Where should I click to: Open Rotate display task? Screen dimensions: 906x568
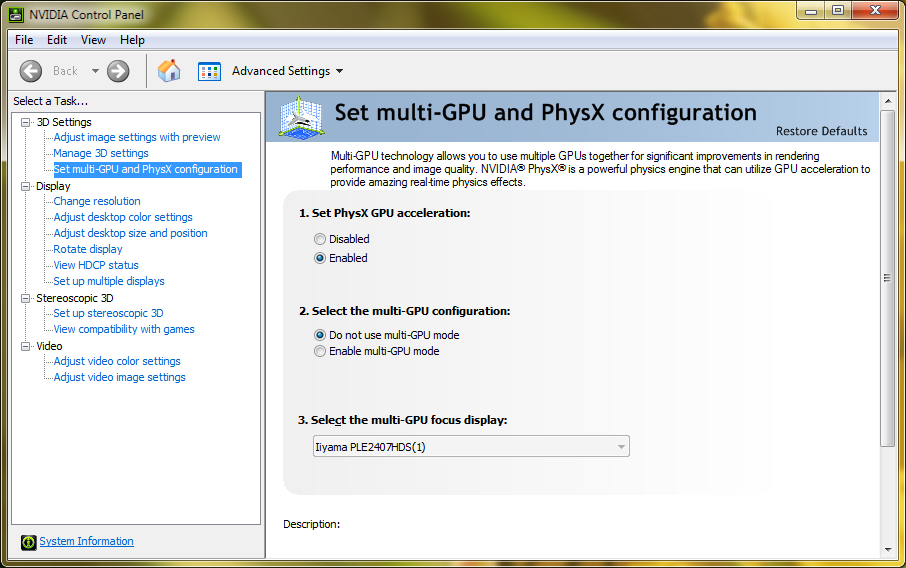88,249
